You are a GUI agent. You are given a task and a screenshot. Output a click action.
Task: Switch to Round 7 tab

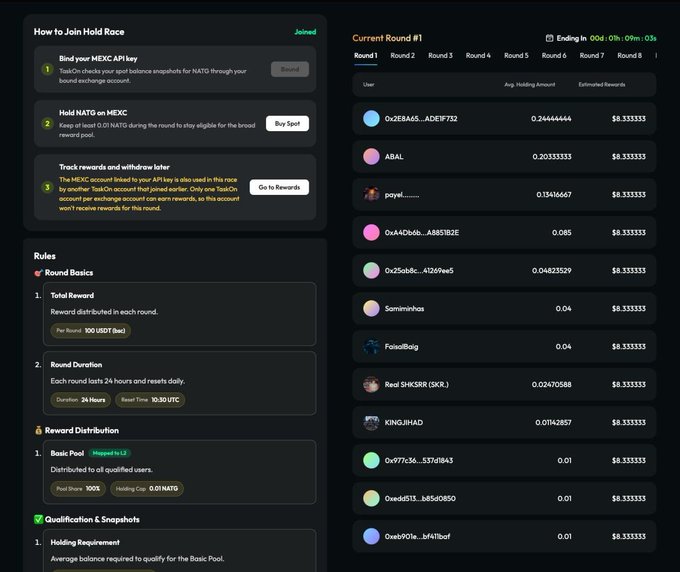click(x=592, y=56)
